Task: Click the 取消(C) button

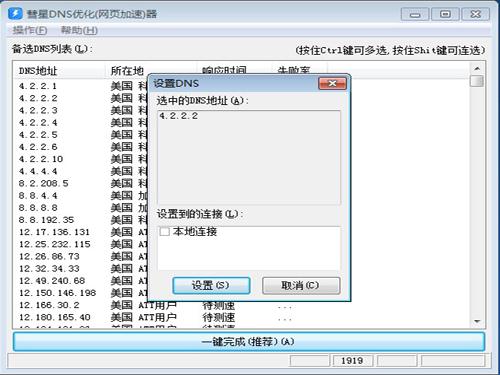Action: (301, 285)
